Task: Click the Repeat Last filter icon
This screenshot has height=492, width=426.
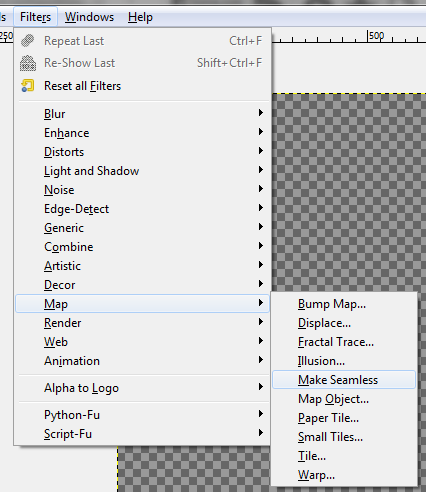Action: [28, 41]
